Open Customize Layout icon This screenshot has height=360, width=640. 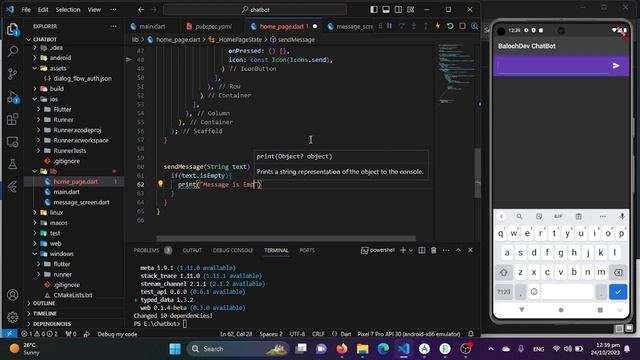click(x=411, y=9)
